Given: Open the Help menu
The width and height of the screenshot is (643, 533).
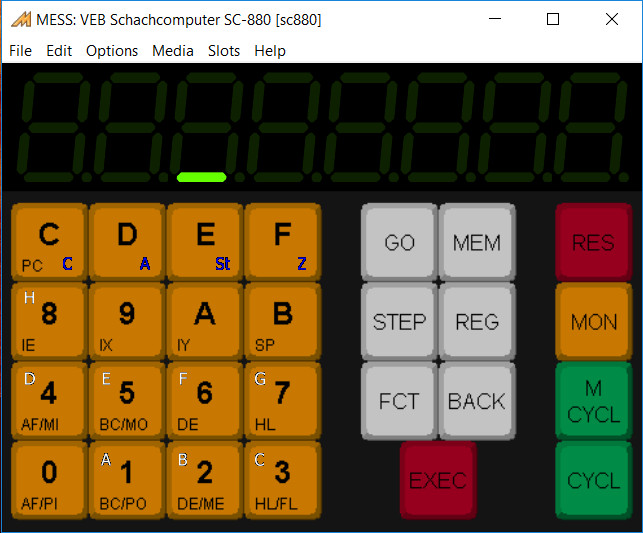Looking at the screenshot, I should [x=270, y=51].
